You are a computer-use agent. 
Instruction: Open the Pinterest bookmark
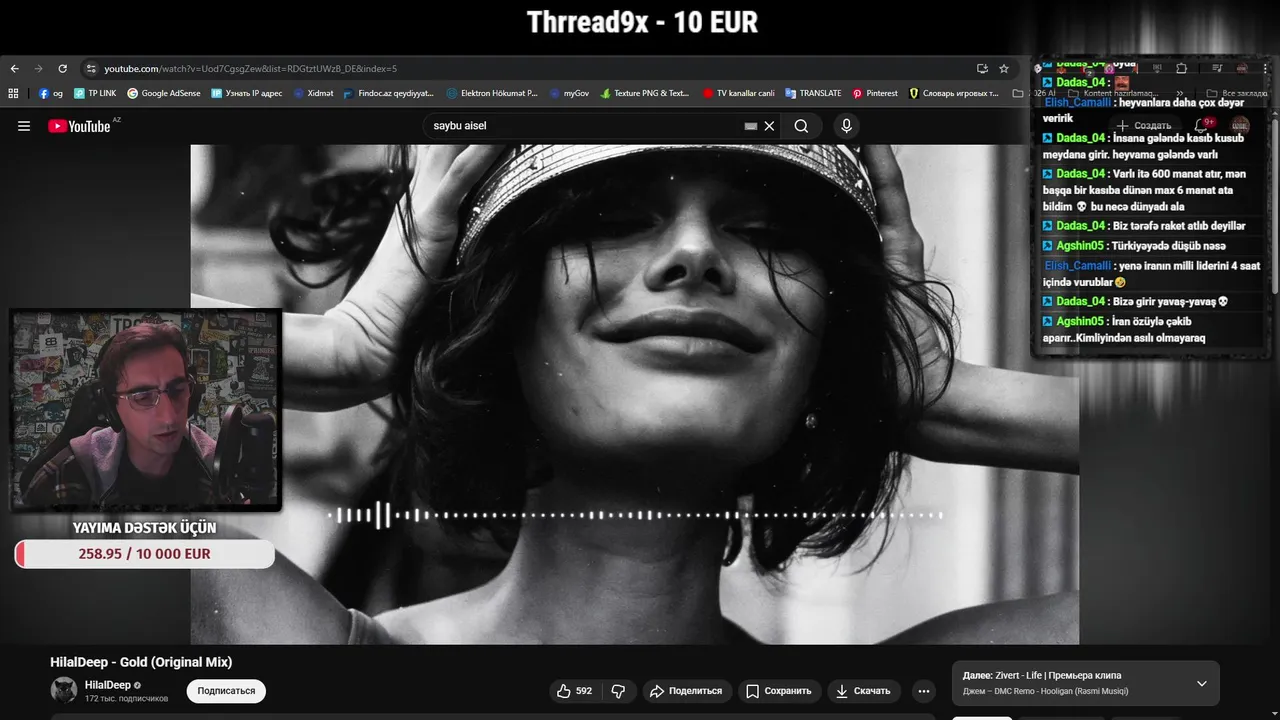875,93
